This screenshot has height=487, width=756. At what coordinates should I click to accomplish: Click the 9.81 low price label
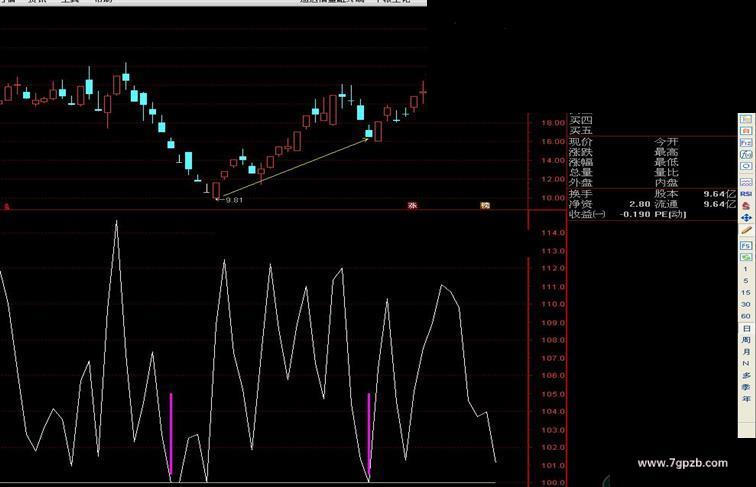(x=234, y=200)
